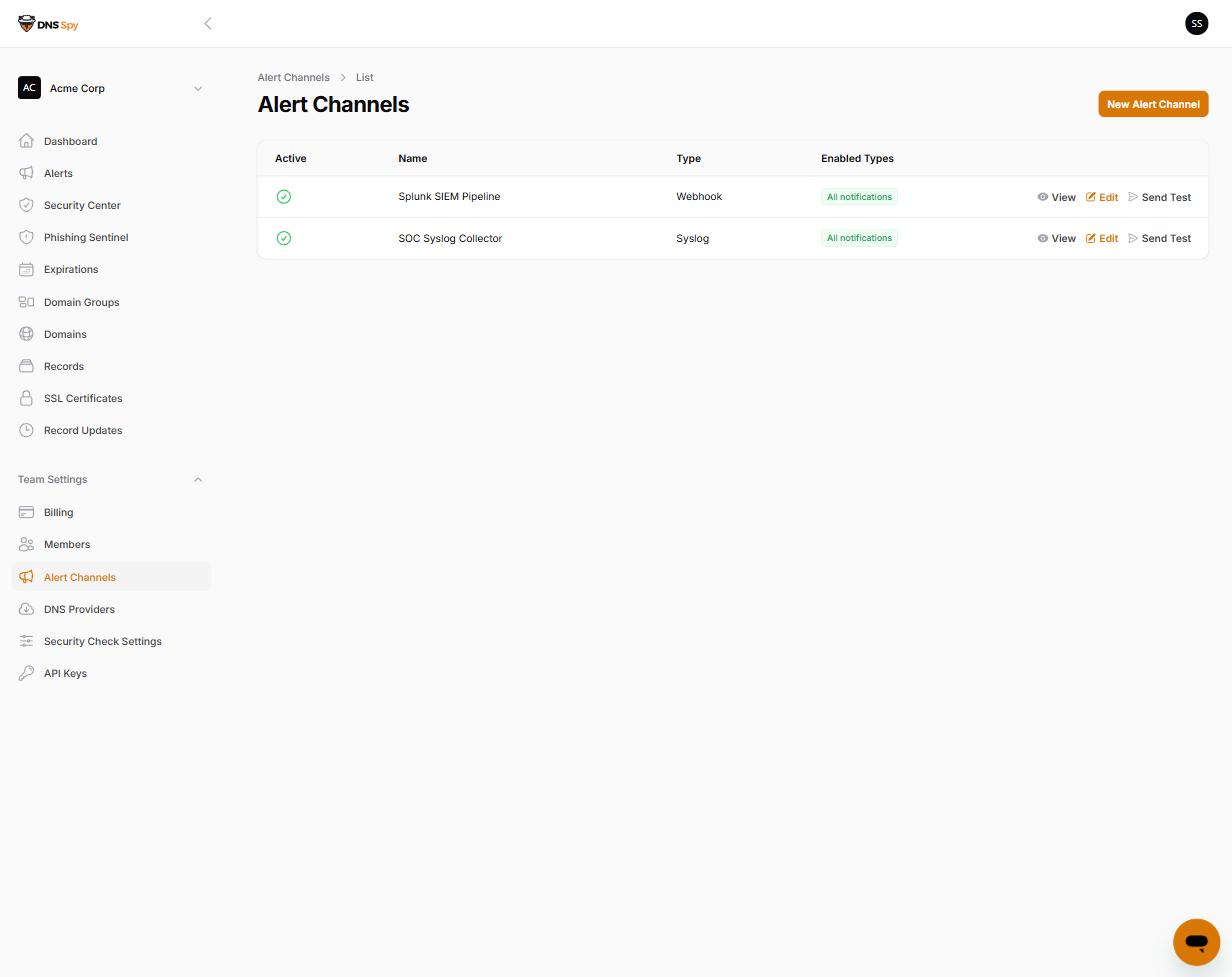Go to Record Updates
The width and height of the screenshot is (1232, 977).
pyautogui.click(x=111, y=430)
